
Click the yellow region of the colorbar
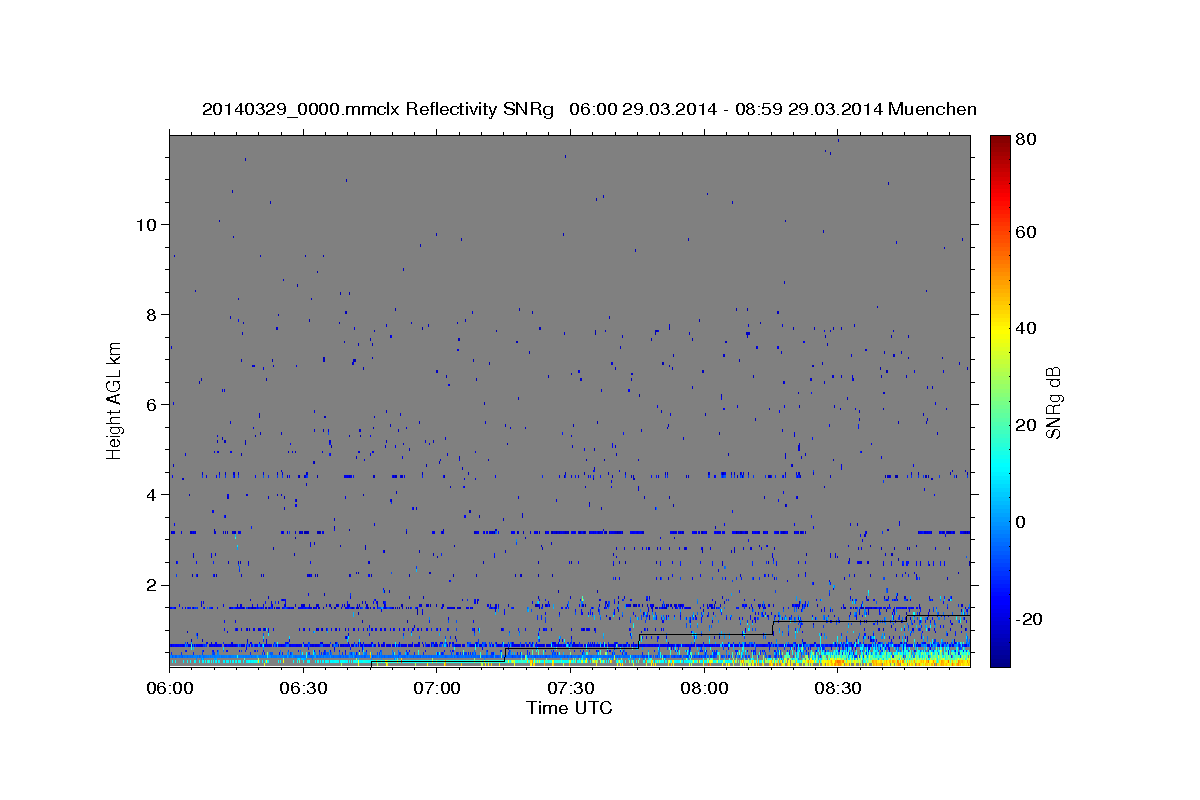[x=999, y=330]
